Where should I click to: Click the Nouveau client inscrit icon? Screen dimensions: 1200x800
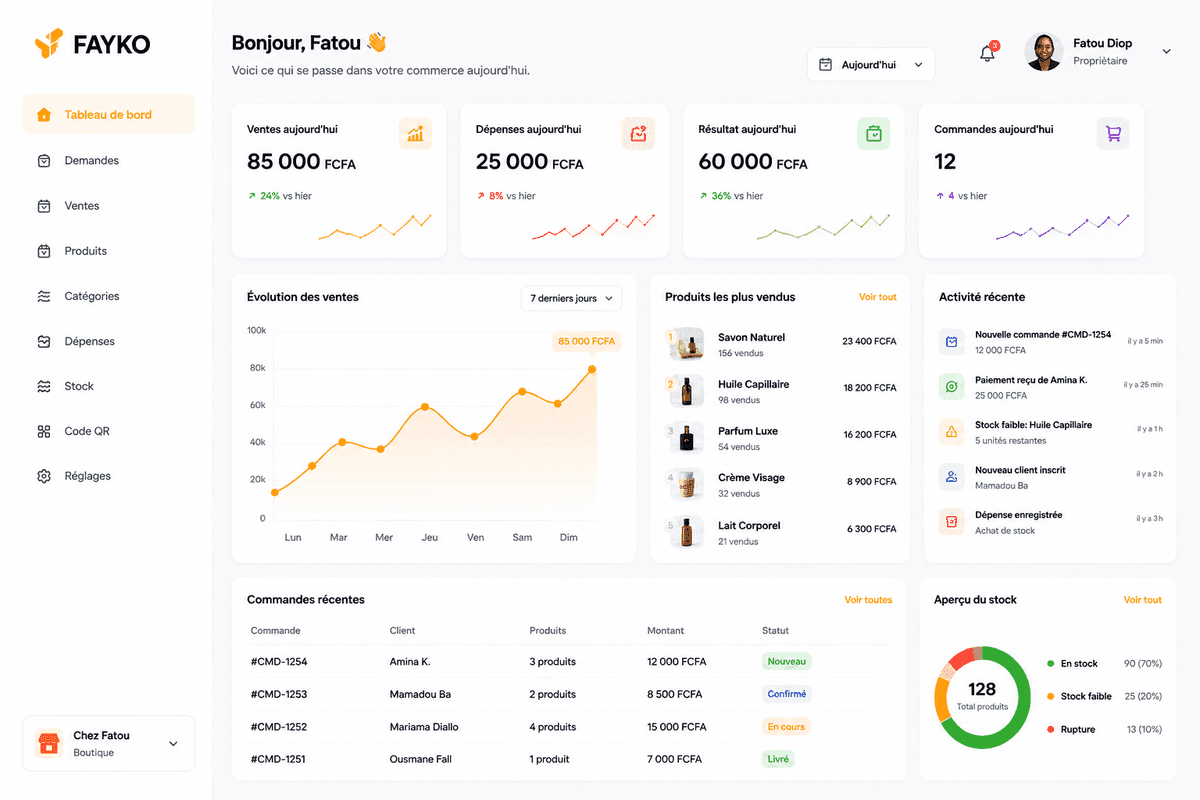[951, 477]
